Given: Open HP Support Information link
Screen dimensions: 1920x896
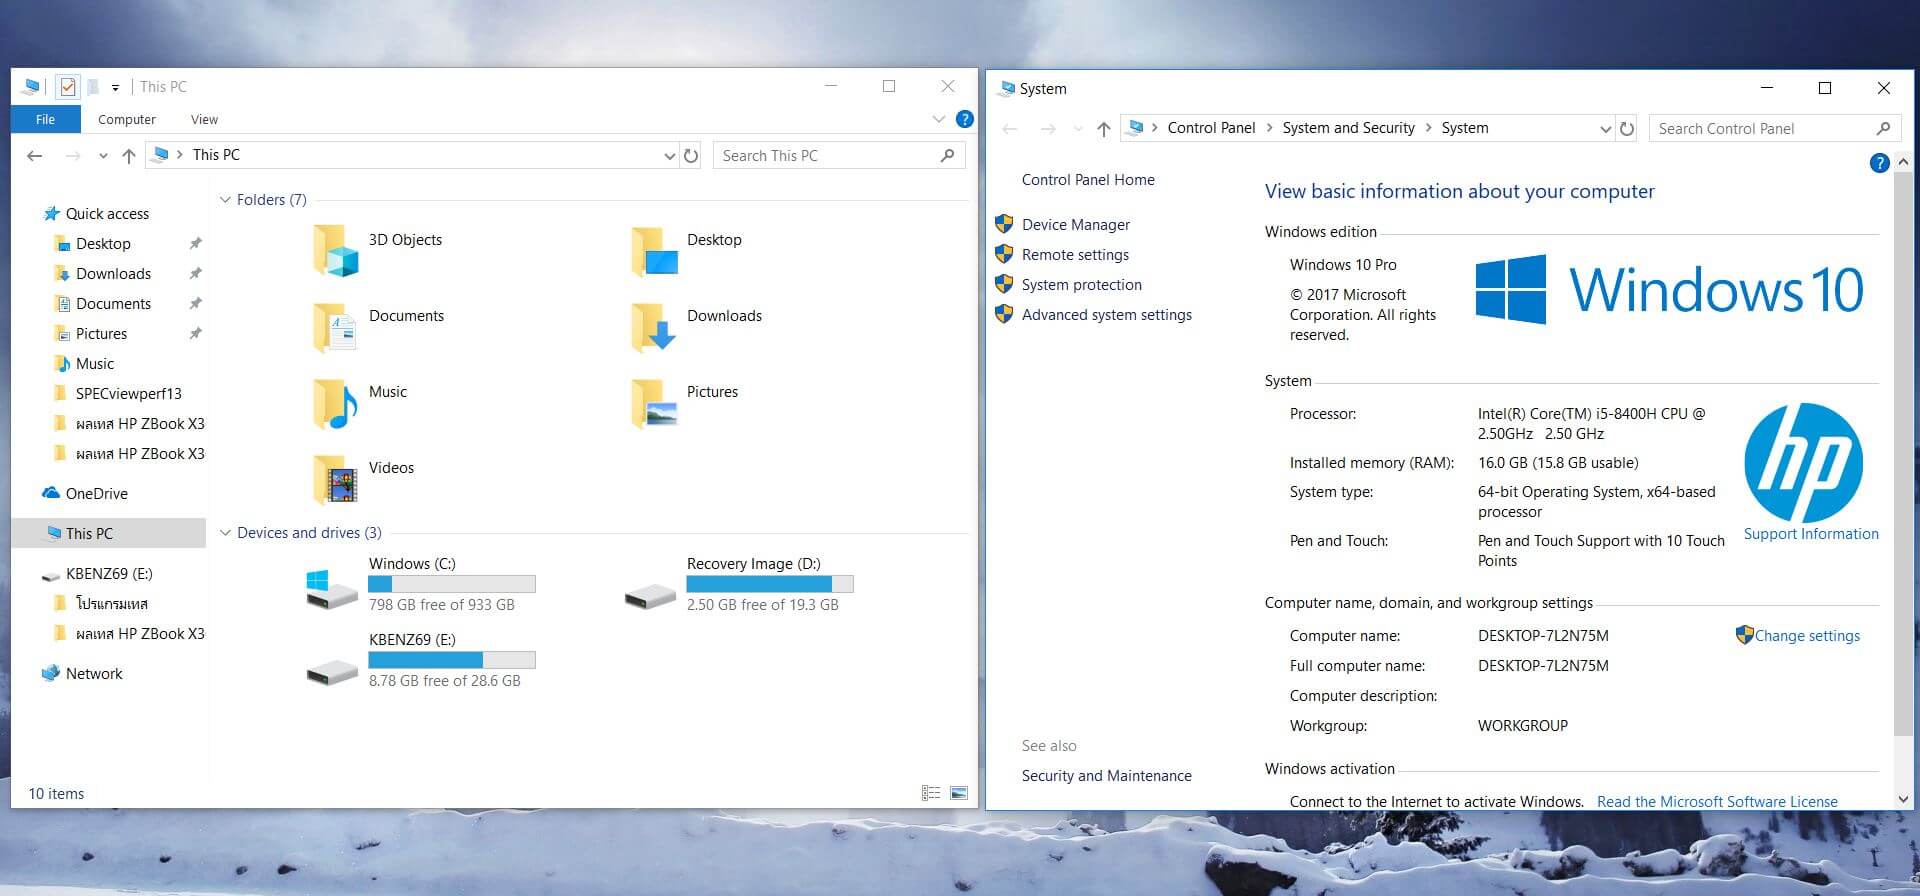Looking at the screenshot, I should (1811, 534).
